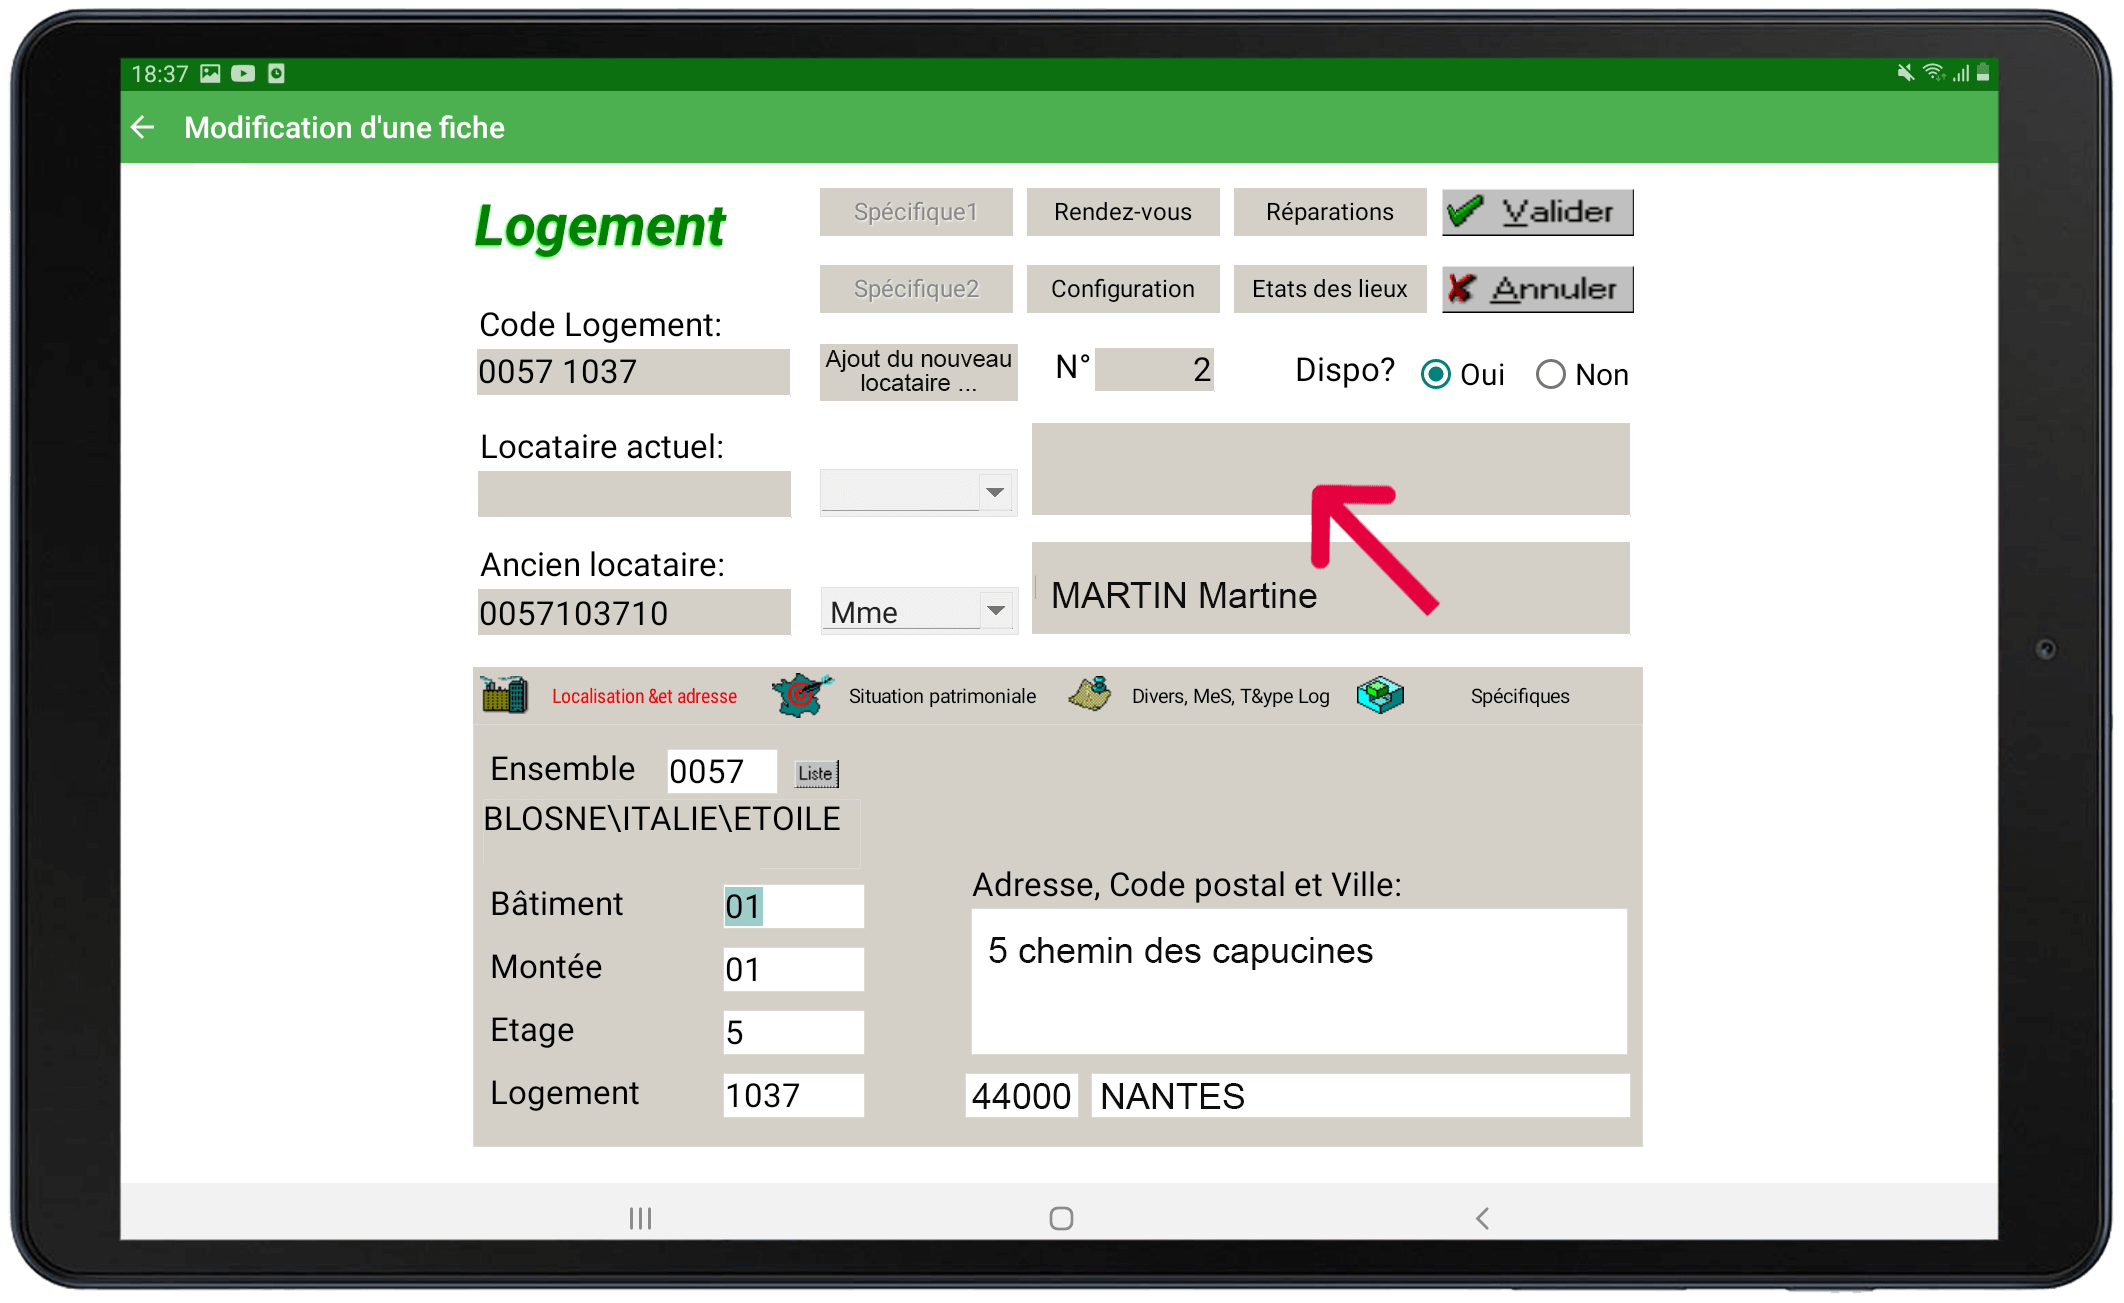Screen dimensions: 2124x1303
Task: Click the Bâtiment input field
Action: (x=793, y=906)
